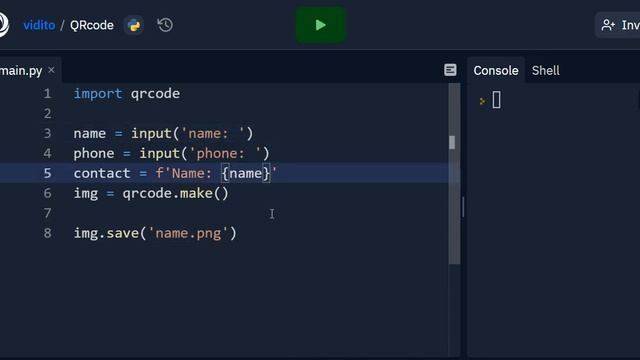Place cursor in "name = input('name: ')"

tap(163, 133)
